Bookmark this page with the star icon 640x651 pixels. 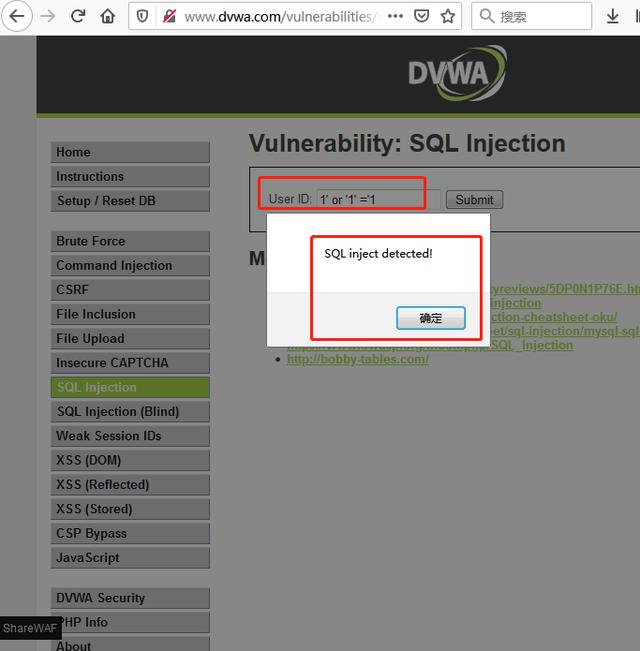point(448,16)
